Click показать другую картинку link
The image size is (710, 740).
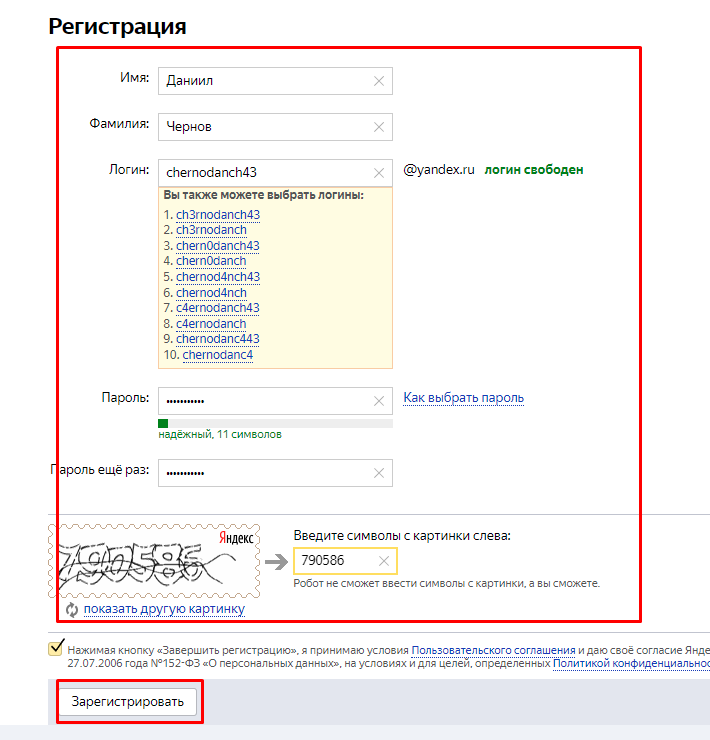[x=164, y=609]
